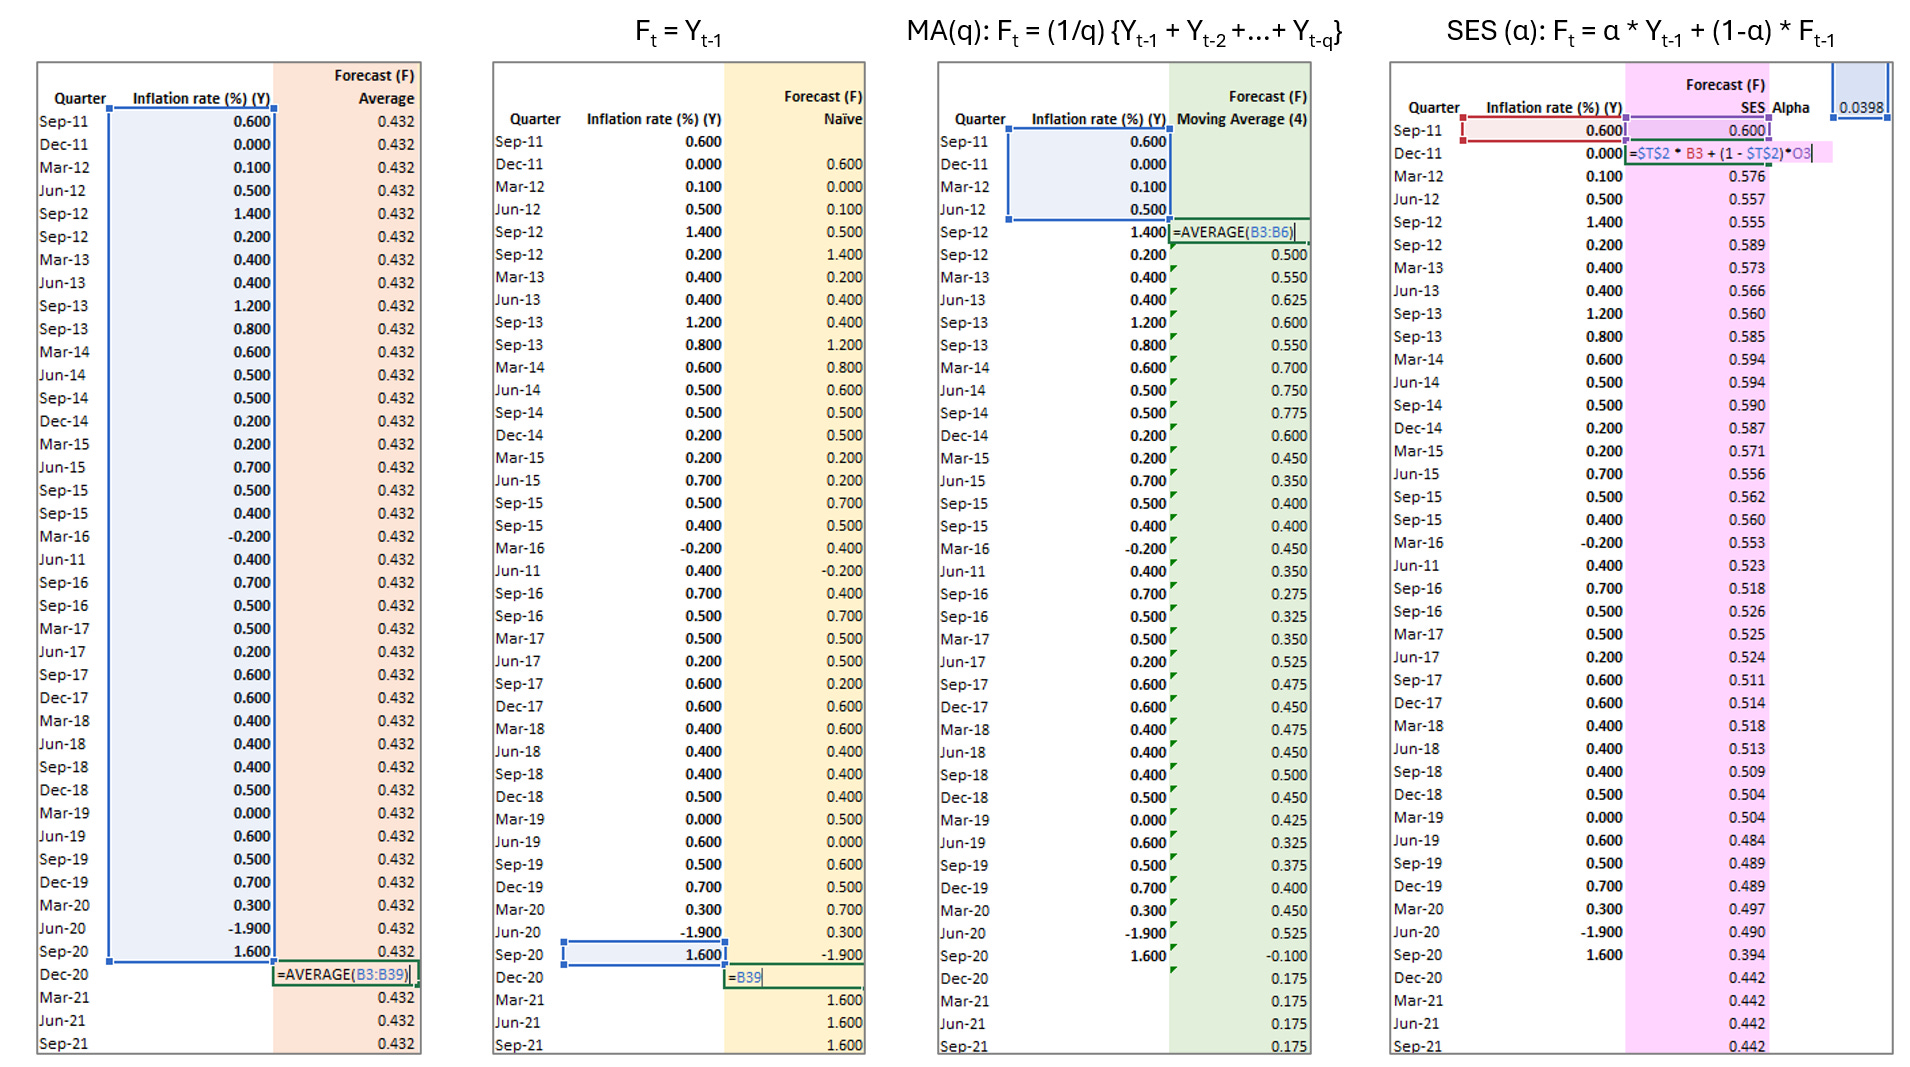
Task: Click the Ft = Yt-1 formula title
Action: click(x=678, y=33)
